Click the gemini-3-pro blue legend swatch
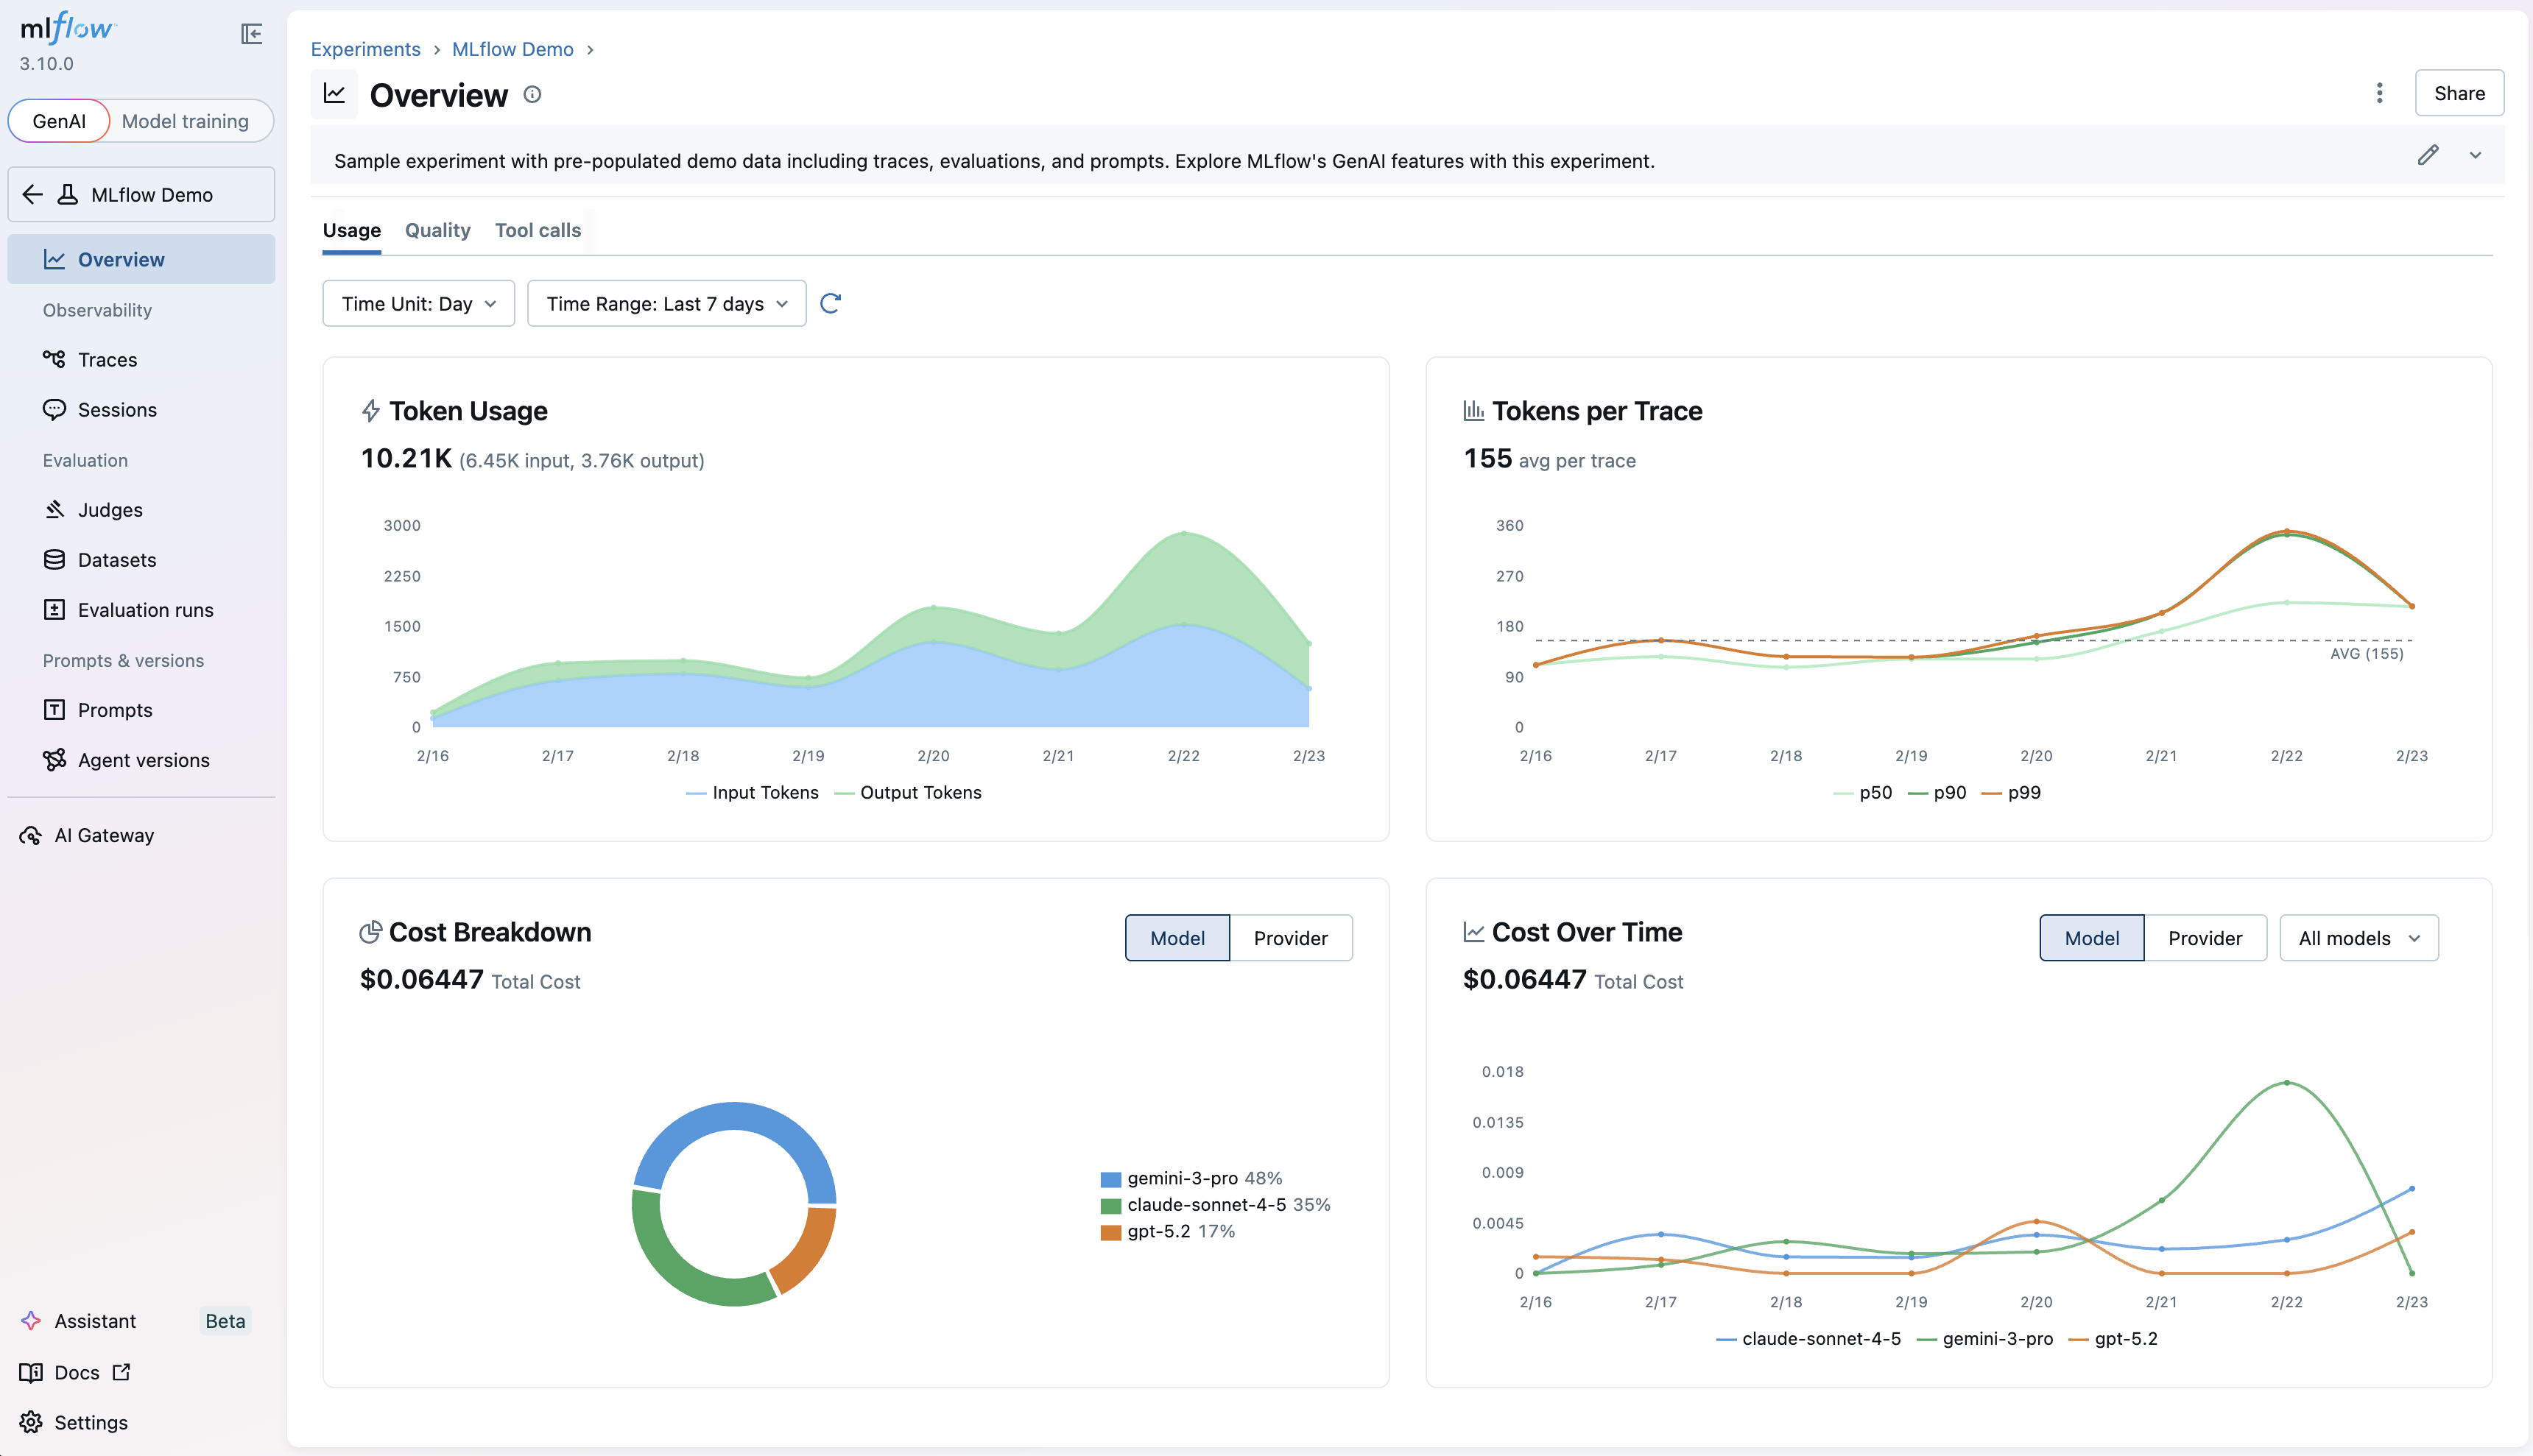Image resolution: width=2533 pixels, height=1456 pixels. [x=1110, y=1179]
